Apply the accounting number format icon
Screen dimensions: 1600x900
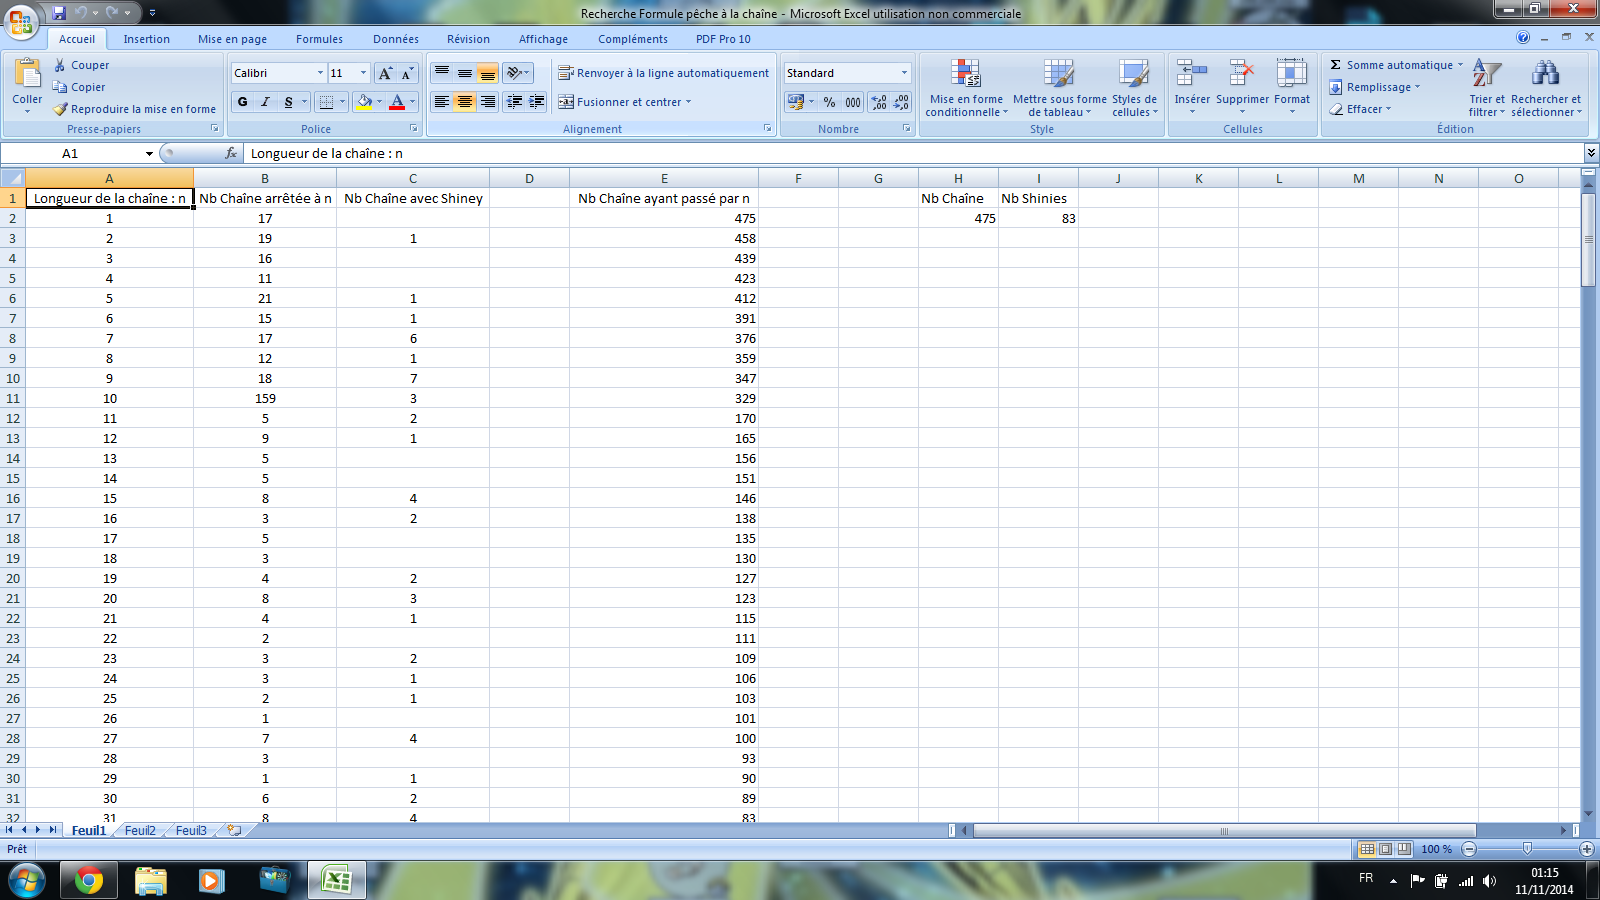(796, 102)
